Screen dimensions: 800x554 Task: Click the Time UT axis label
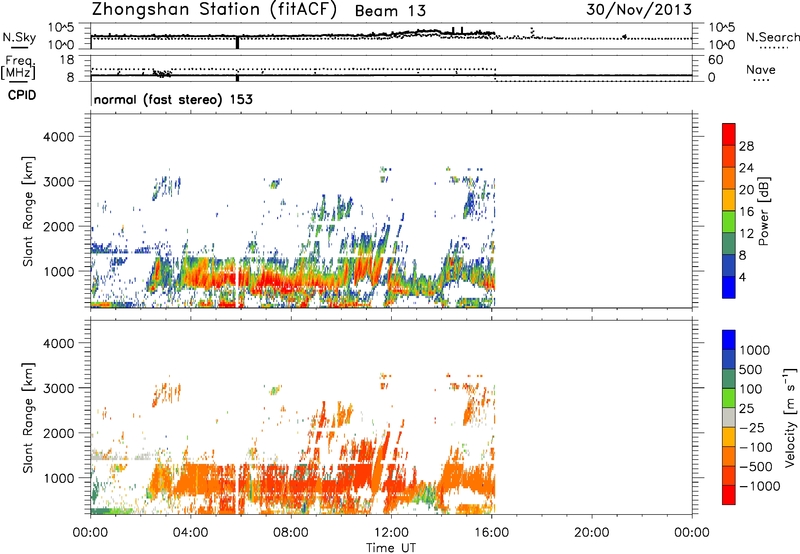(391, 548)
